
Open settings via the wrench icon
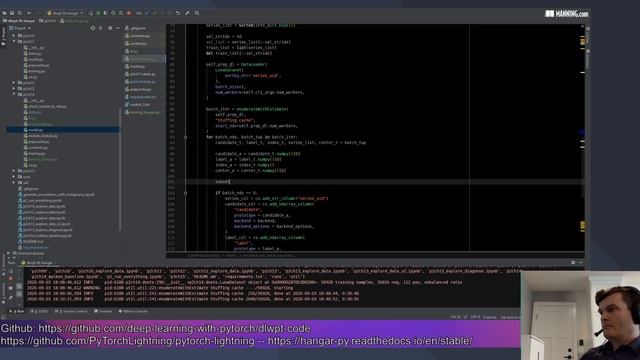tap(187, 13)
